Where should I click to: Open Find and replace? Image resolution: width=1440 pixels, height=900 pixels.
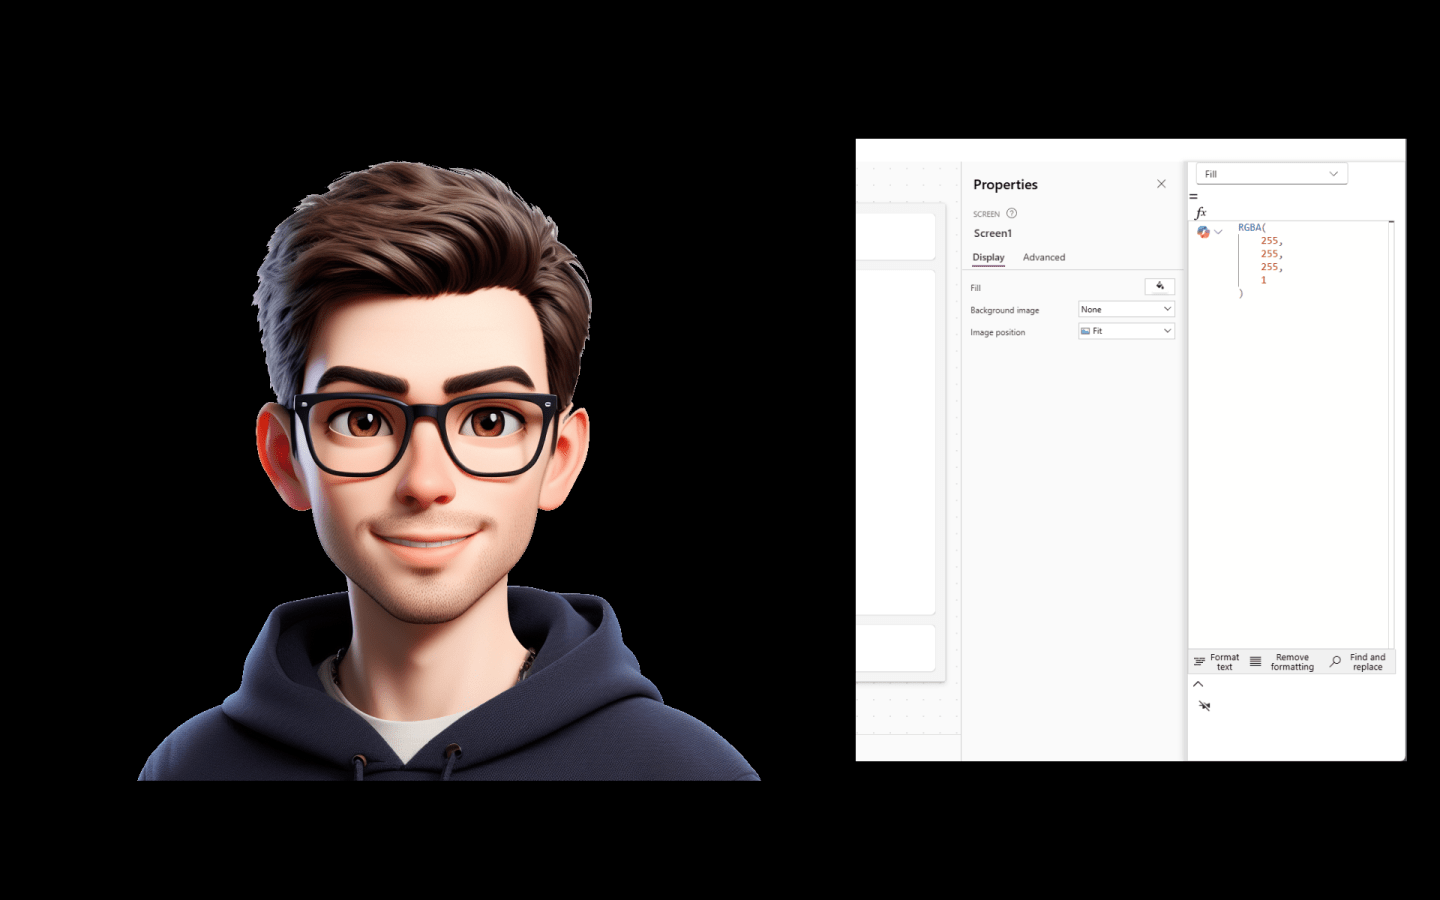point(1358,662)
